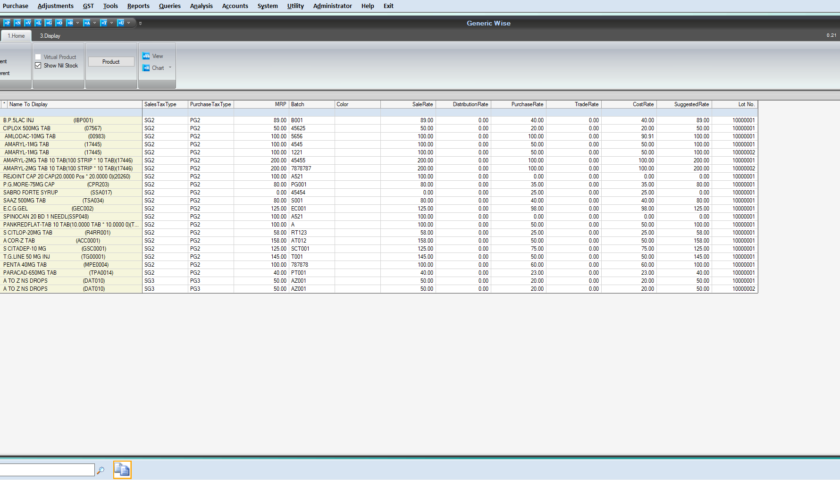Click the copy documents icon at bottom

pos(122,470)
